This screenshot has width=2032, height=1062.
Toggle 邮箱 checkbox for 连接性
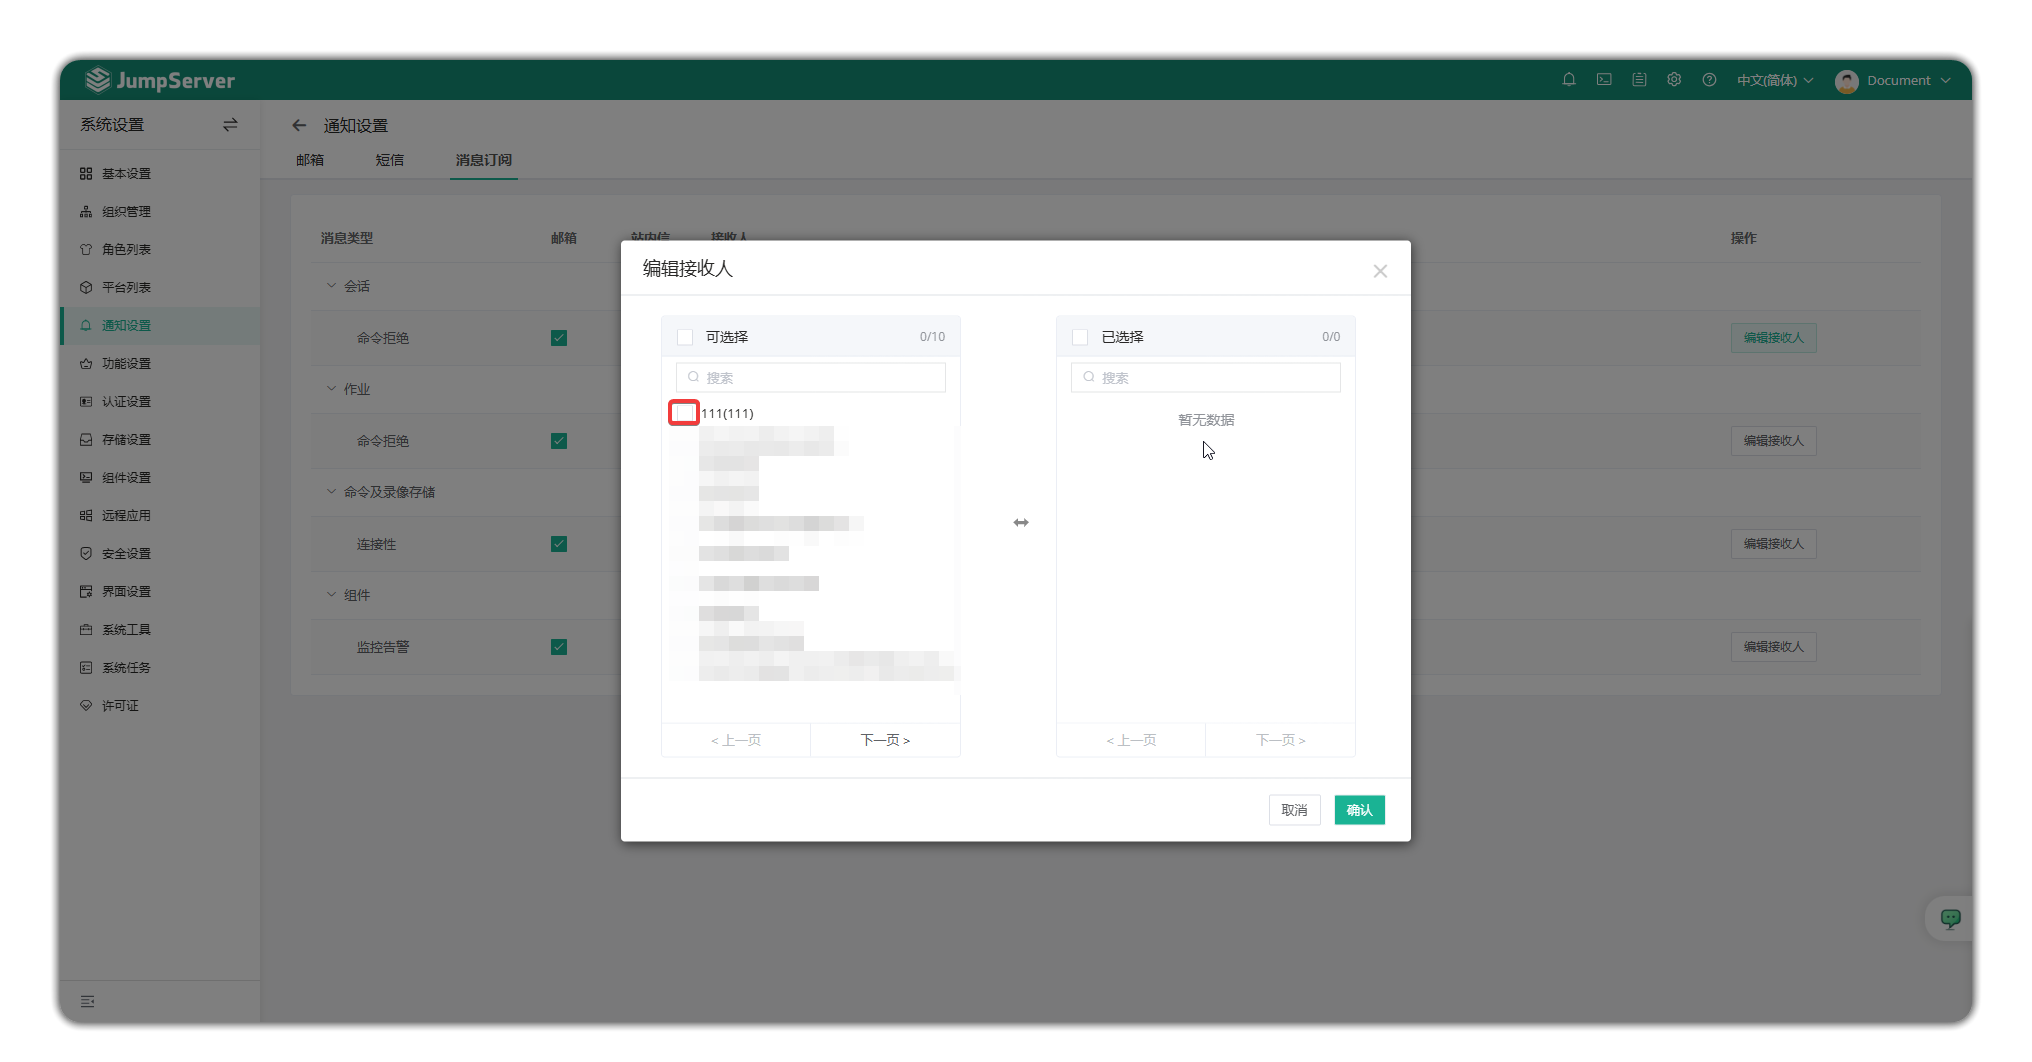click(559, 544)
